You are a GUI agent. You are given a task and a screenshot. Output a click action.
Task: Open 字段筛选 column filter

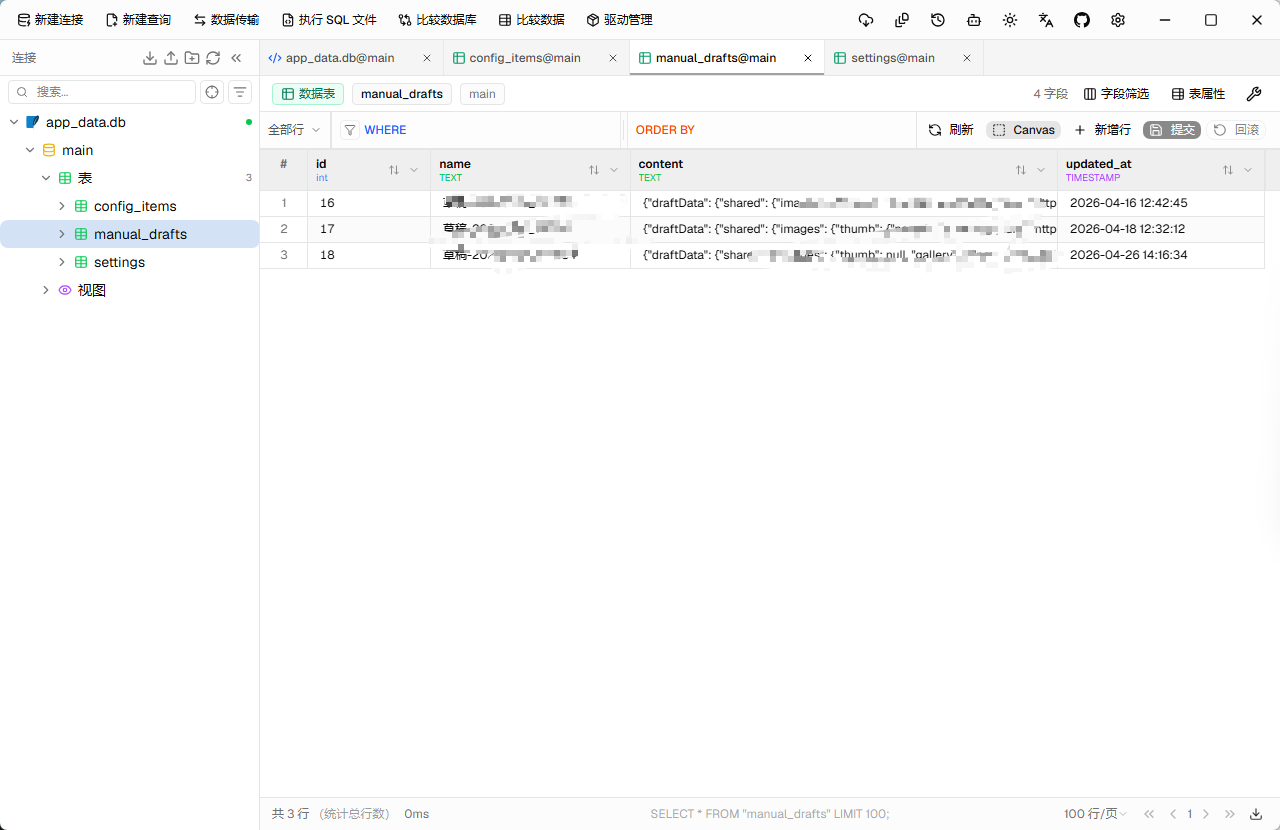click(x=1116, y=94)
